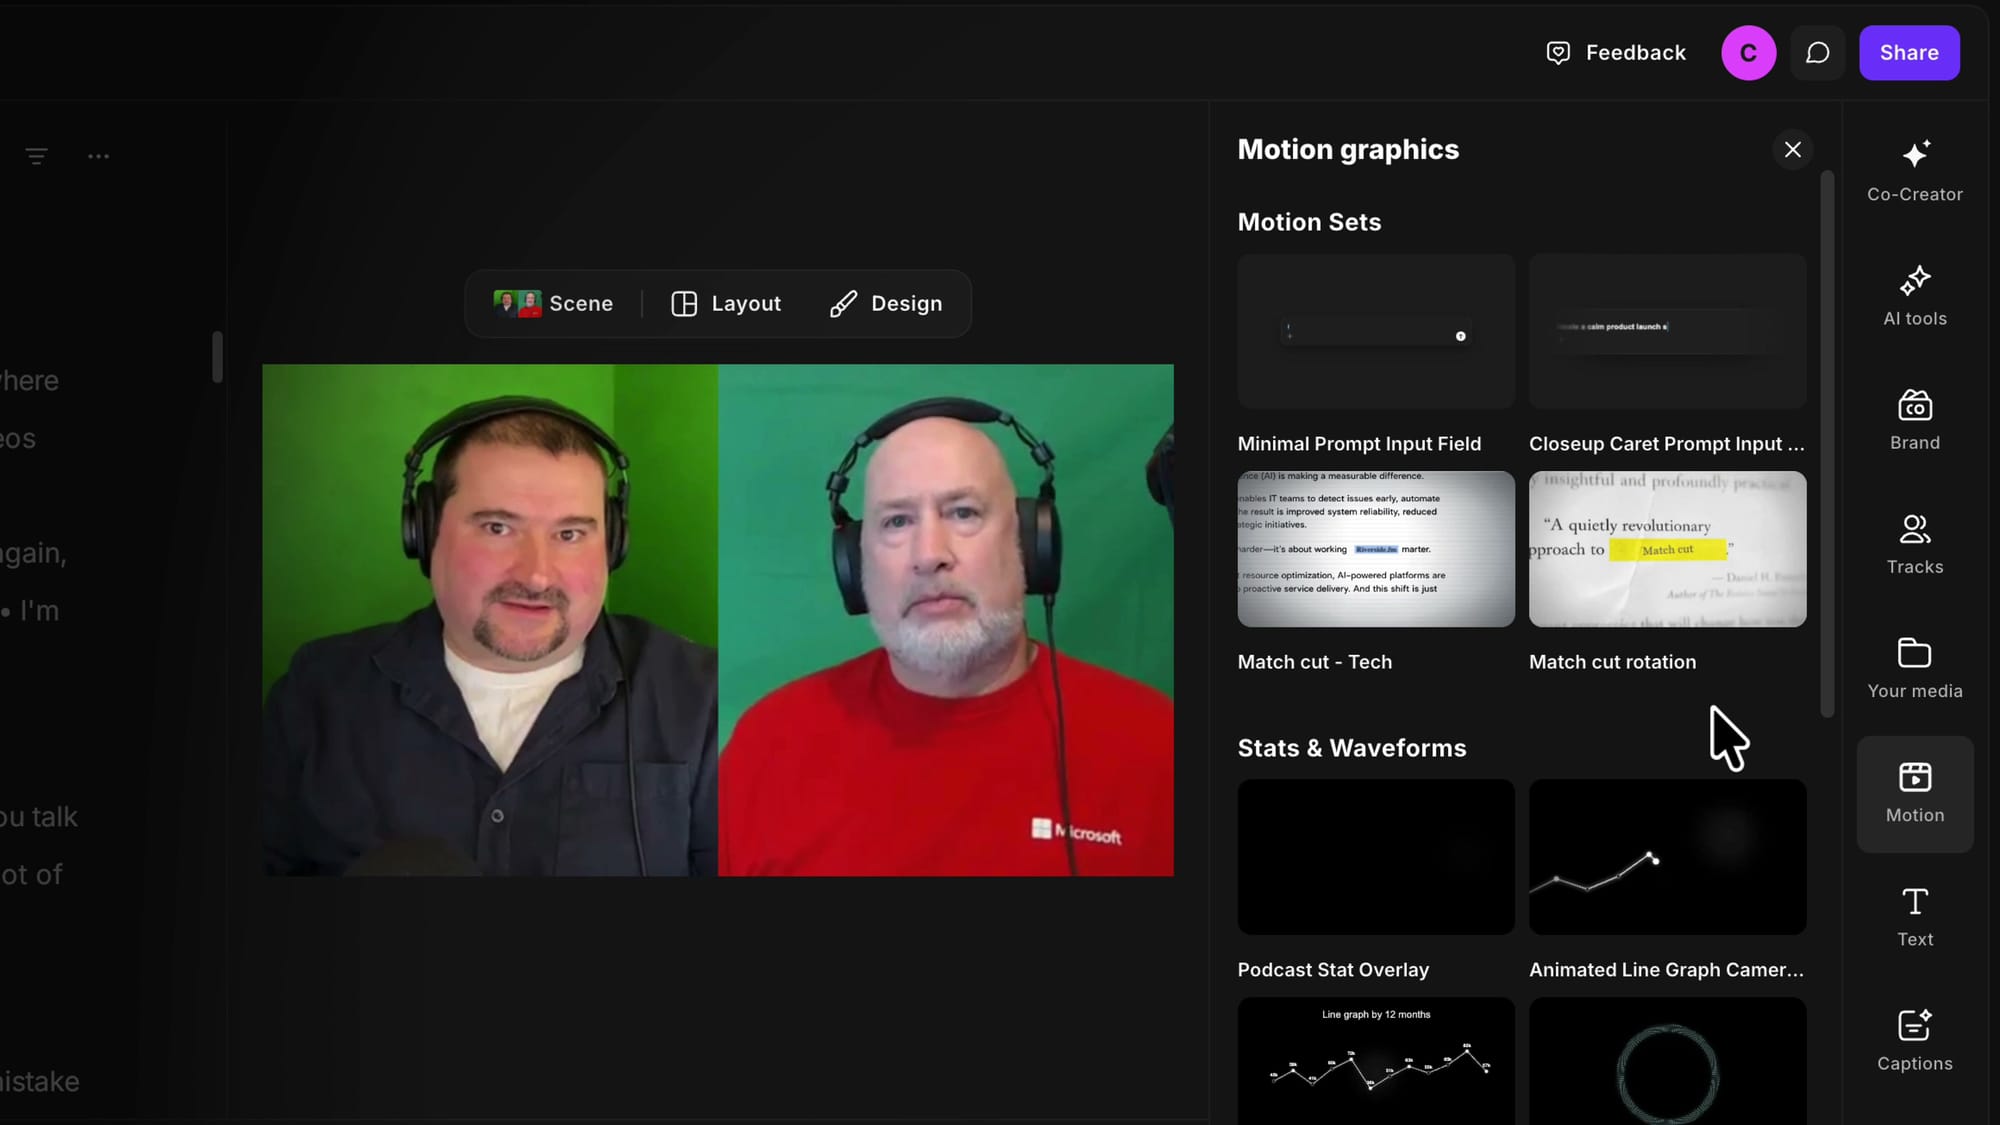
Task: Select Animated Line Graph Camera thumbnail
Action: pyautogui.click(x=1667, y=857)
